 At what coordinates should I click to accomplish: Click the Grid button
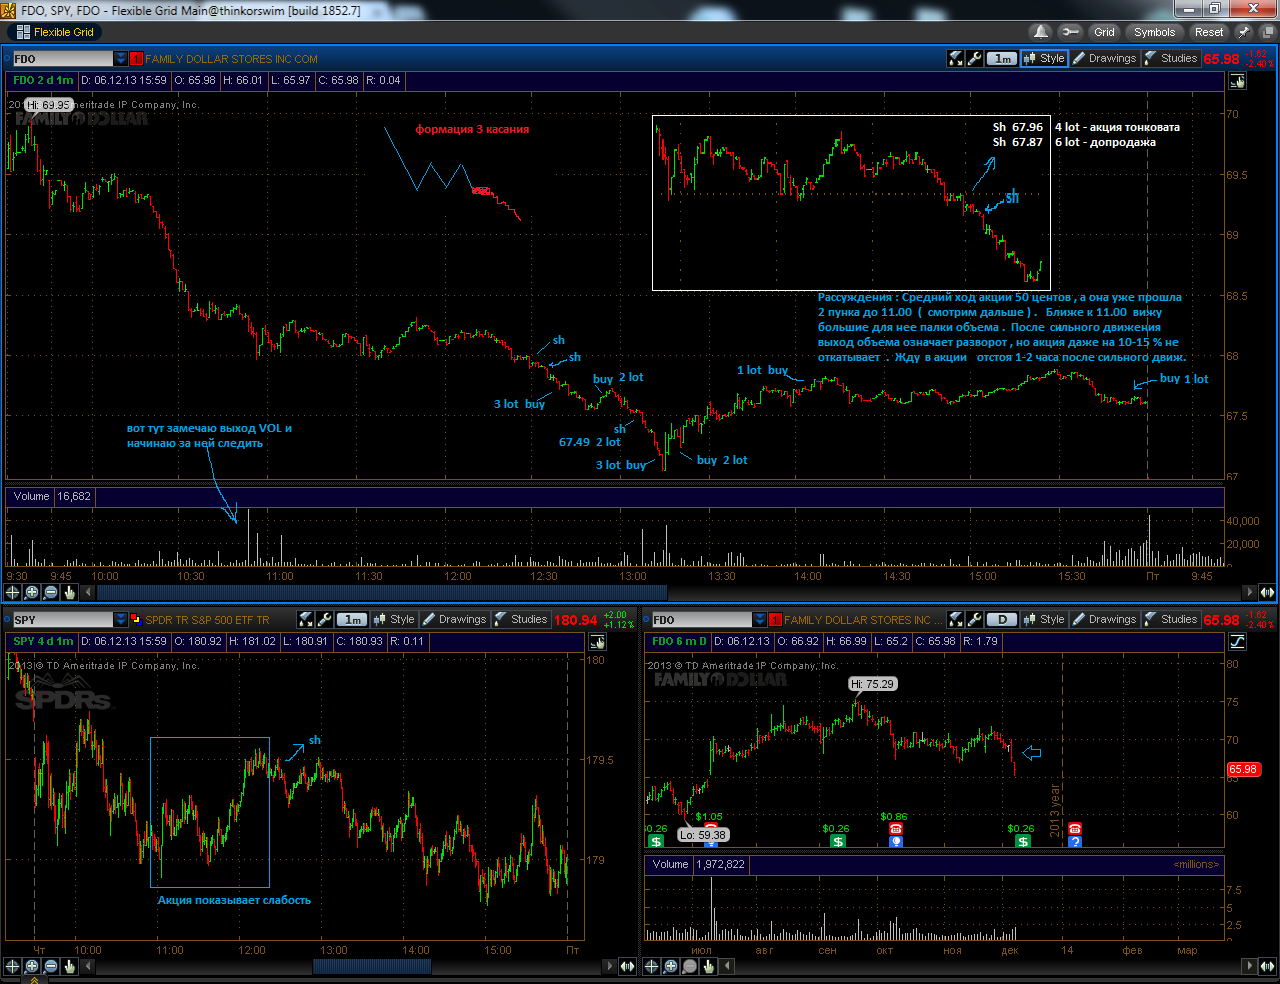tap(1104, 32)
